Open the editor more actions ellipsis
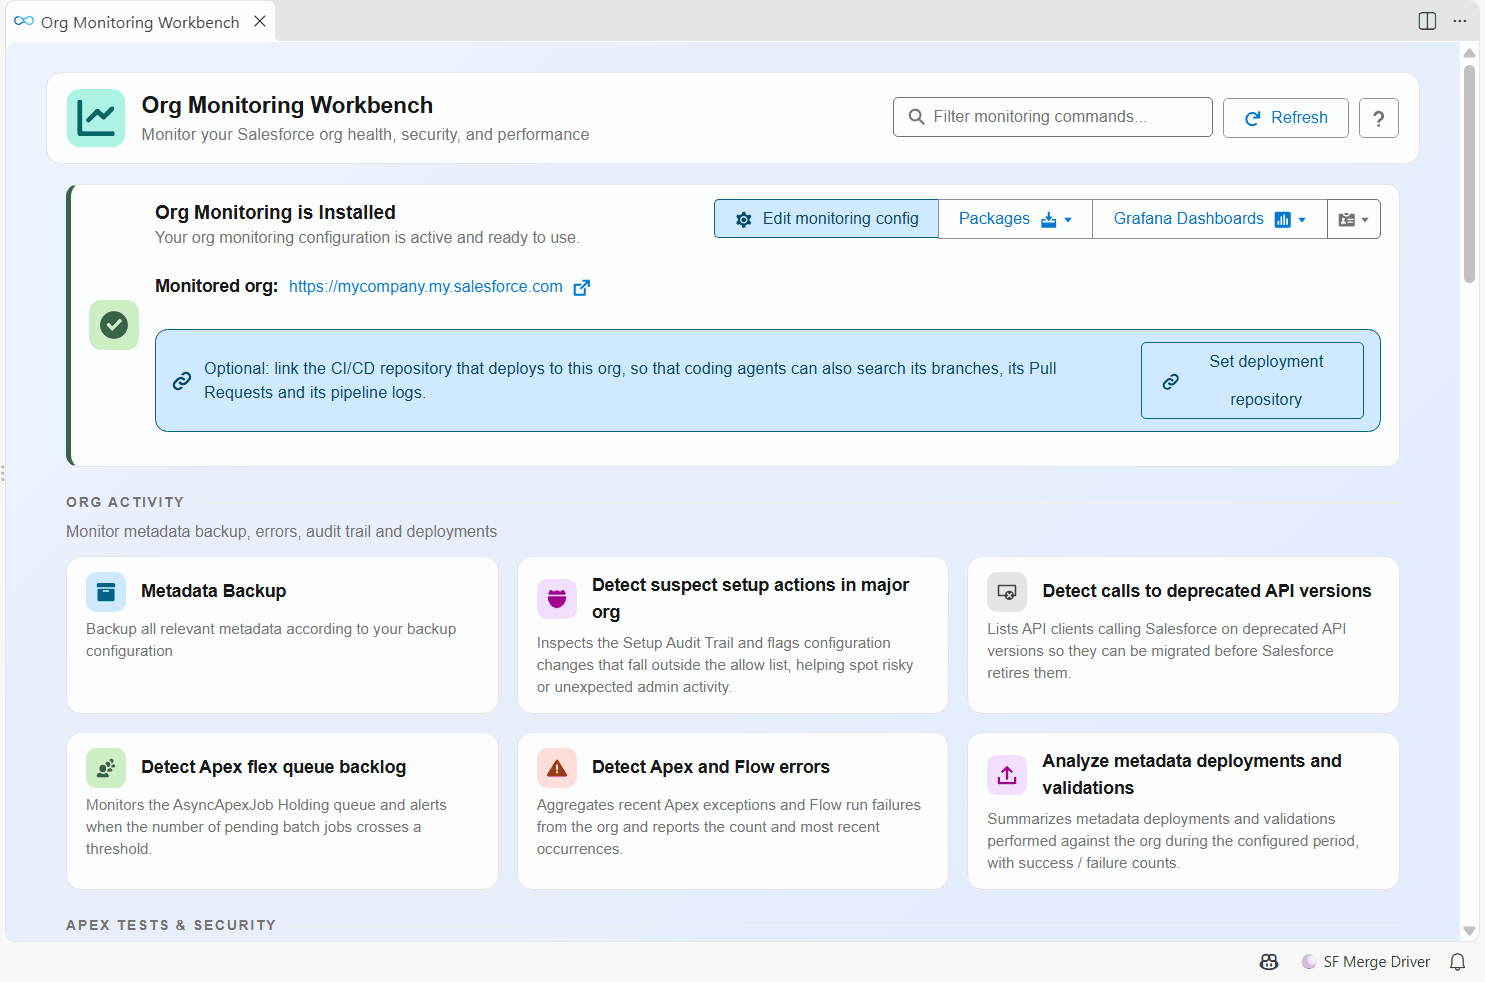Image resolution: width=1485 pixels, height=982 pixels. click(1460, 21)
